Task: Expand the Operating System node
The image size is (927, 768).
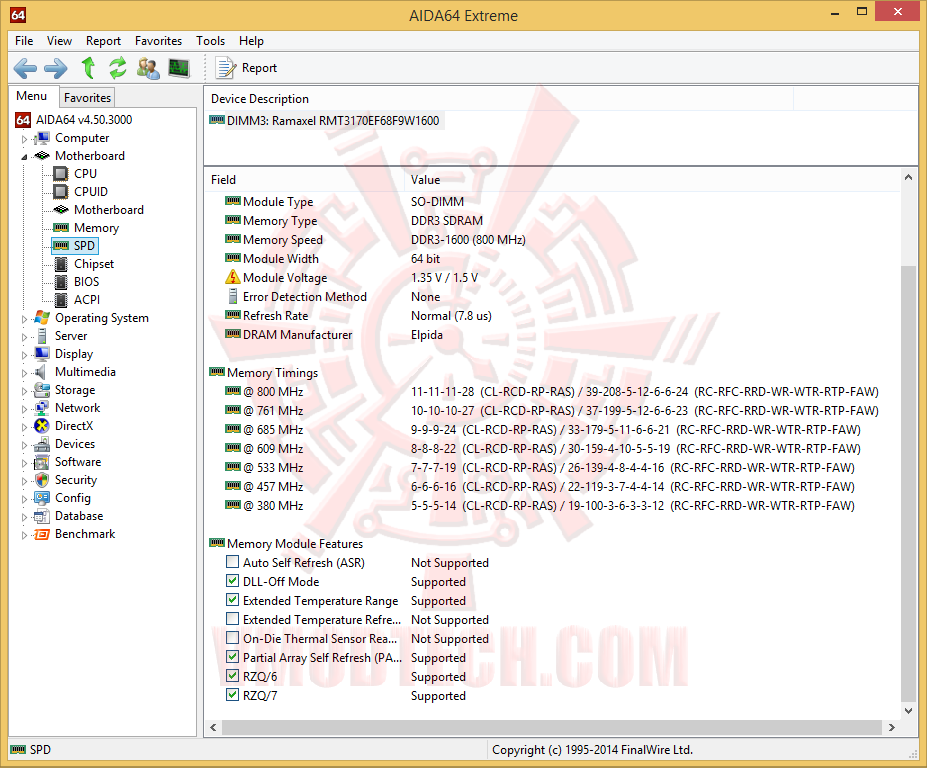Action: pyautogui.click(x=24, y=319)
